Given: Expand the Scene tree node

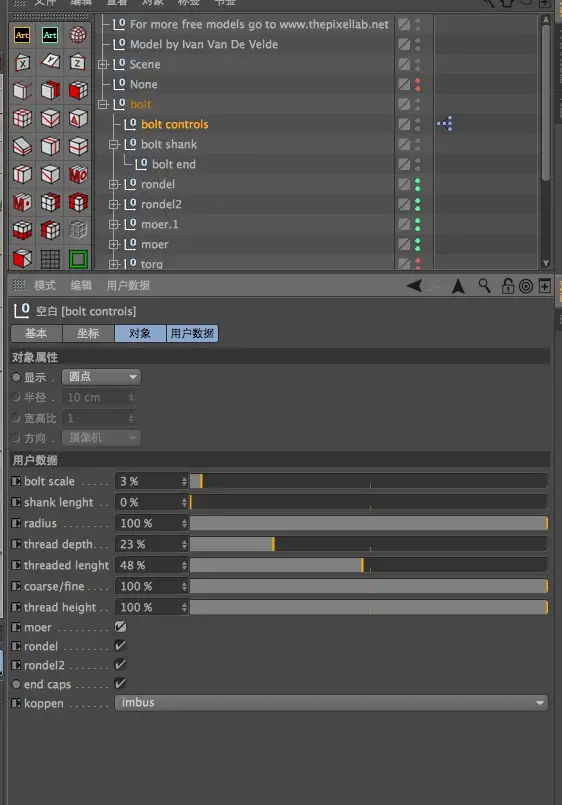Looking at the screenshot, I should [x=103, y=65].
